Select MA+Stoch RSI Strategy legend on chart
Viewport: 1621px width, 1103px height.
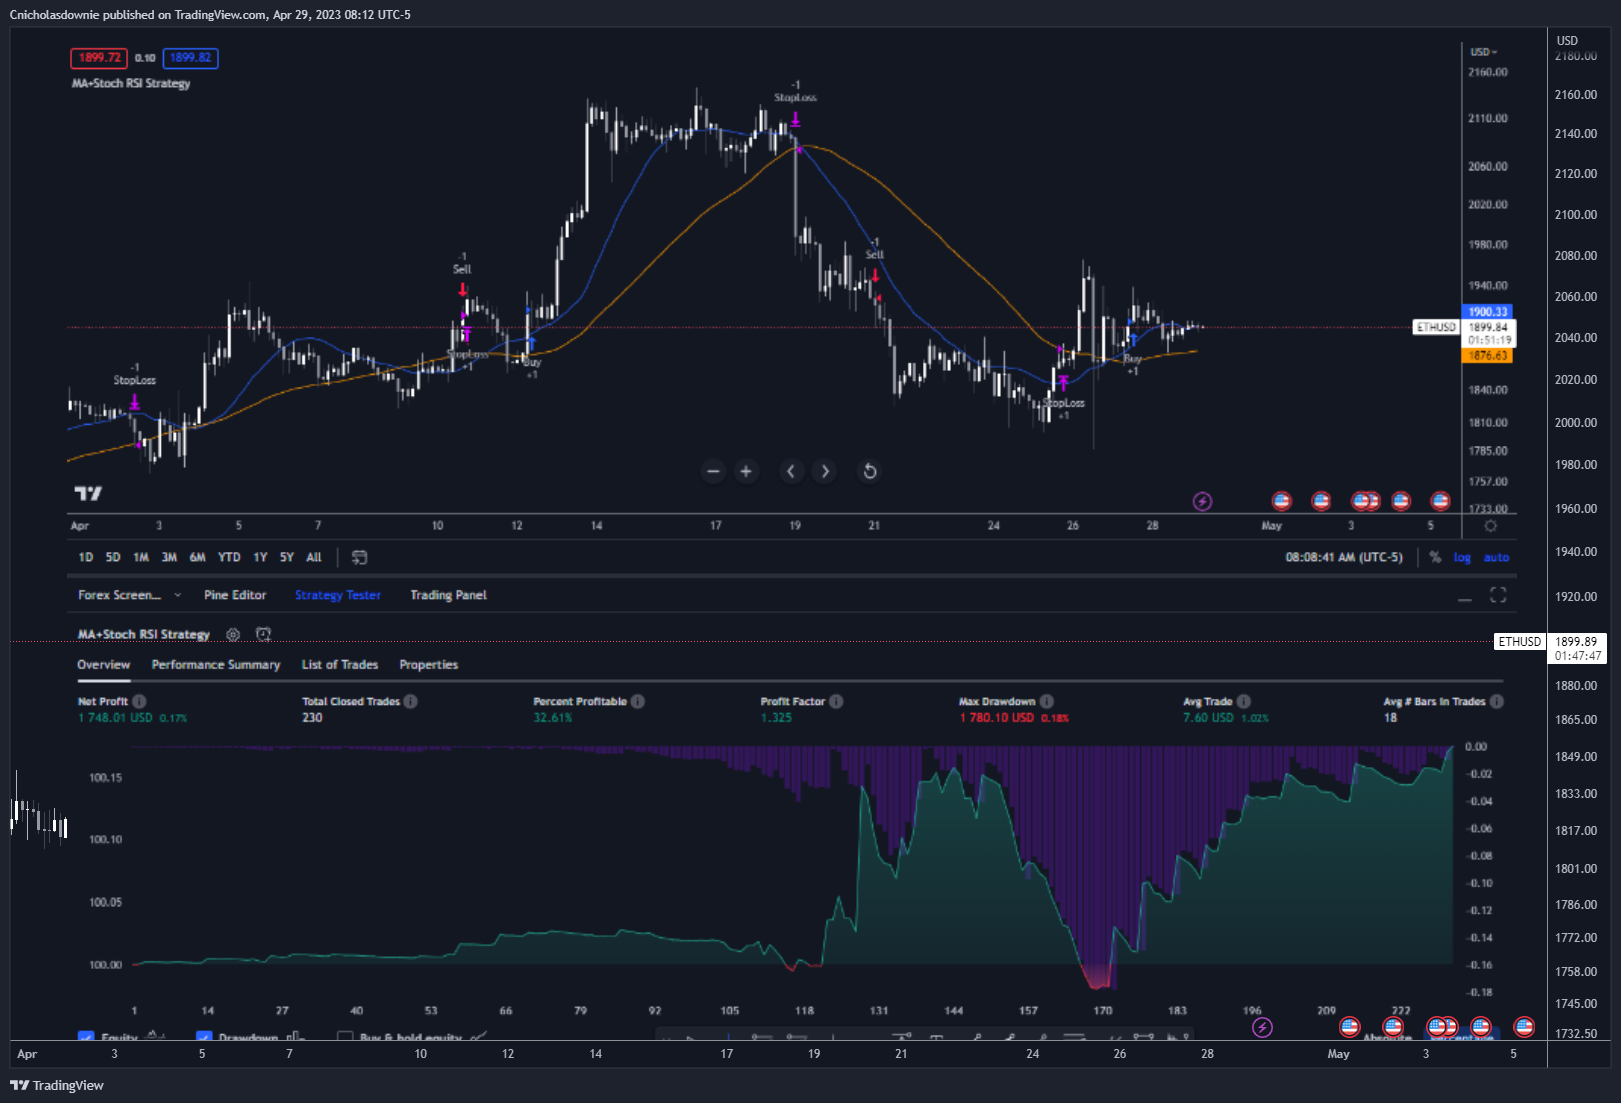pos(131,83)
